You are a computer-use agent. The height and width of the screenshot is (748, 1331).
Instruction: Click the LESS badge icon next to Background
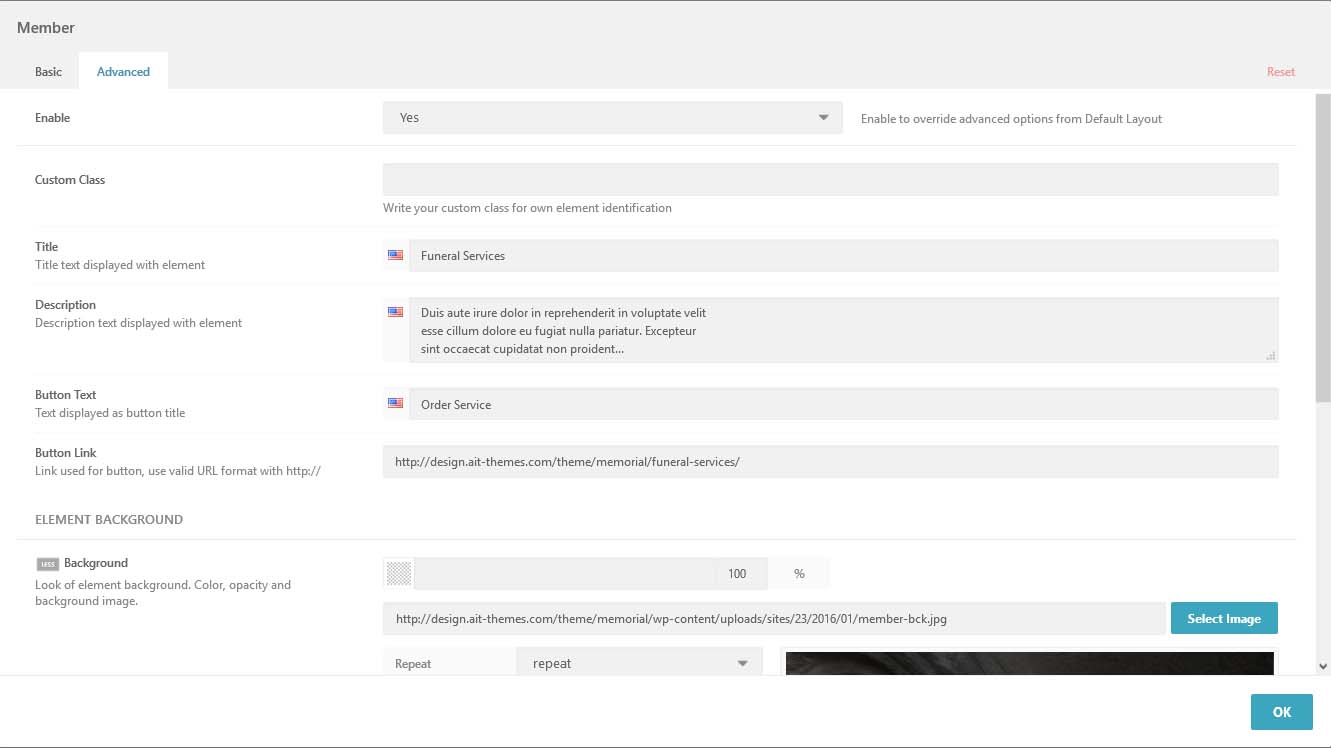[48, 564]
